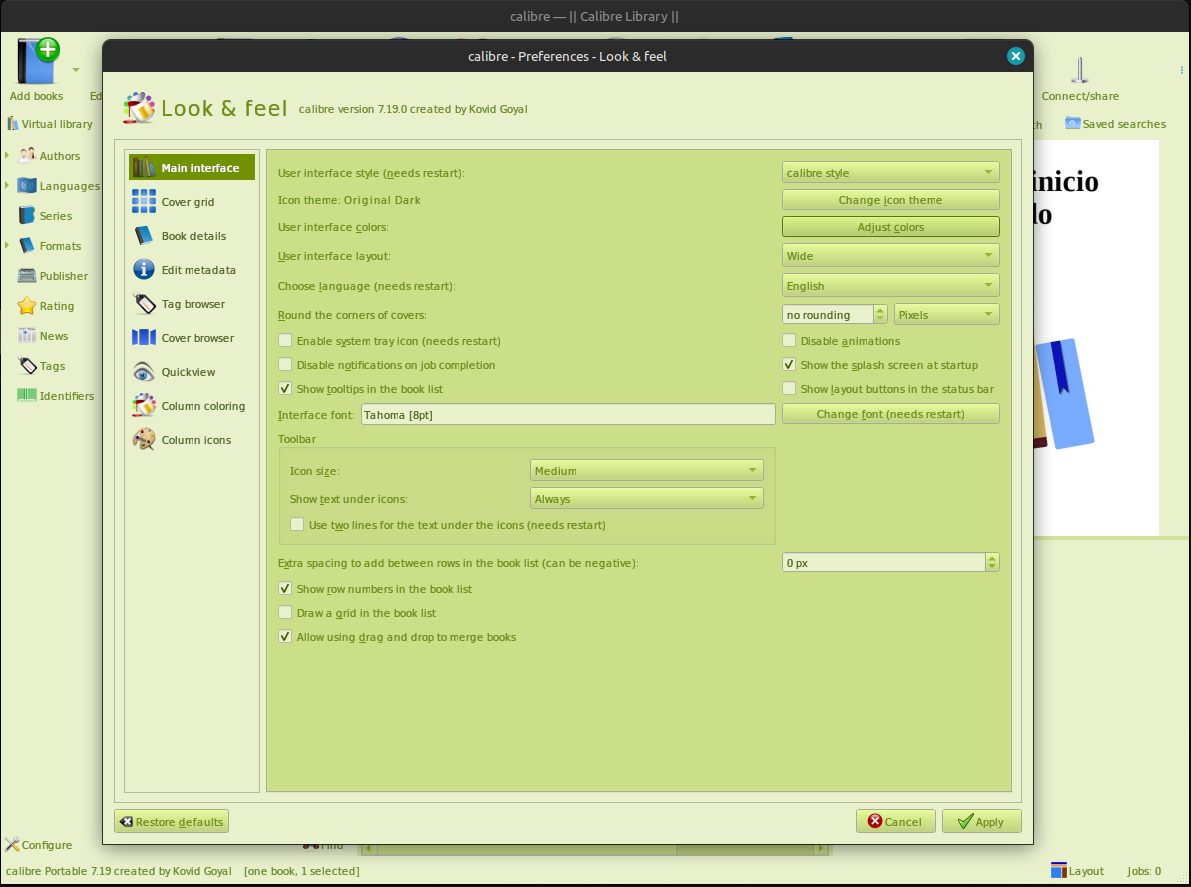Click Authors icon in tag browser
Viewport: 1191px width, 887px height.
(27, 155)
